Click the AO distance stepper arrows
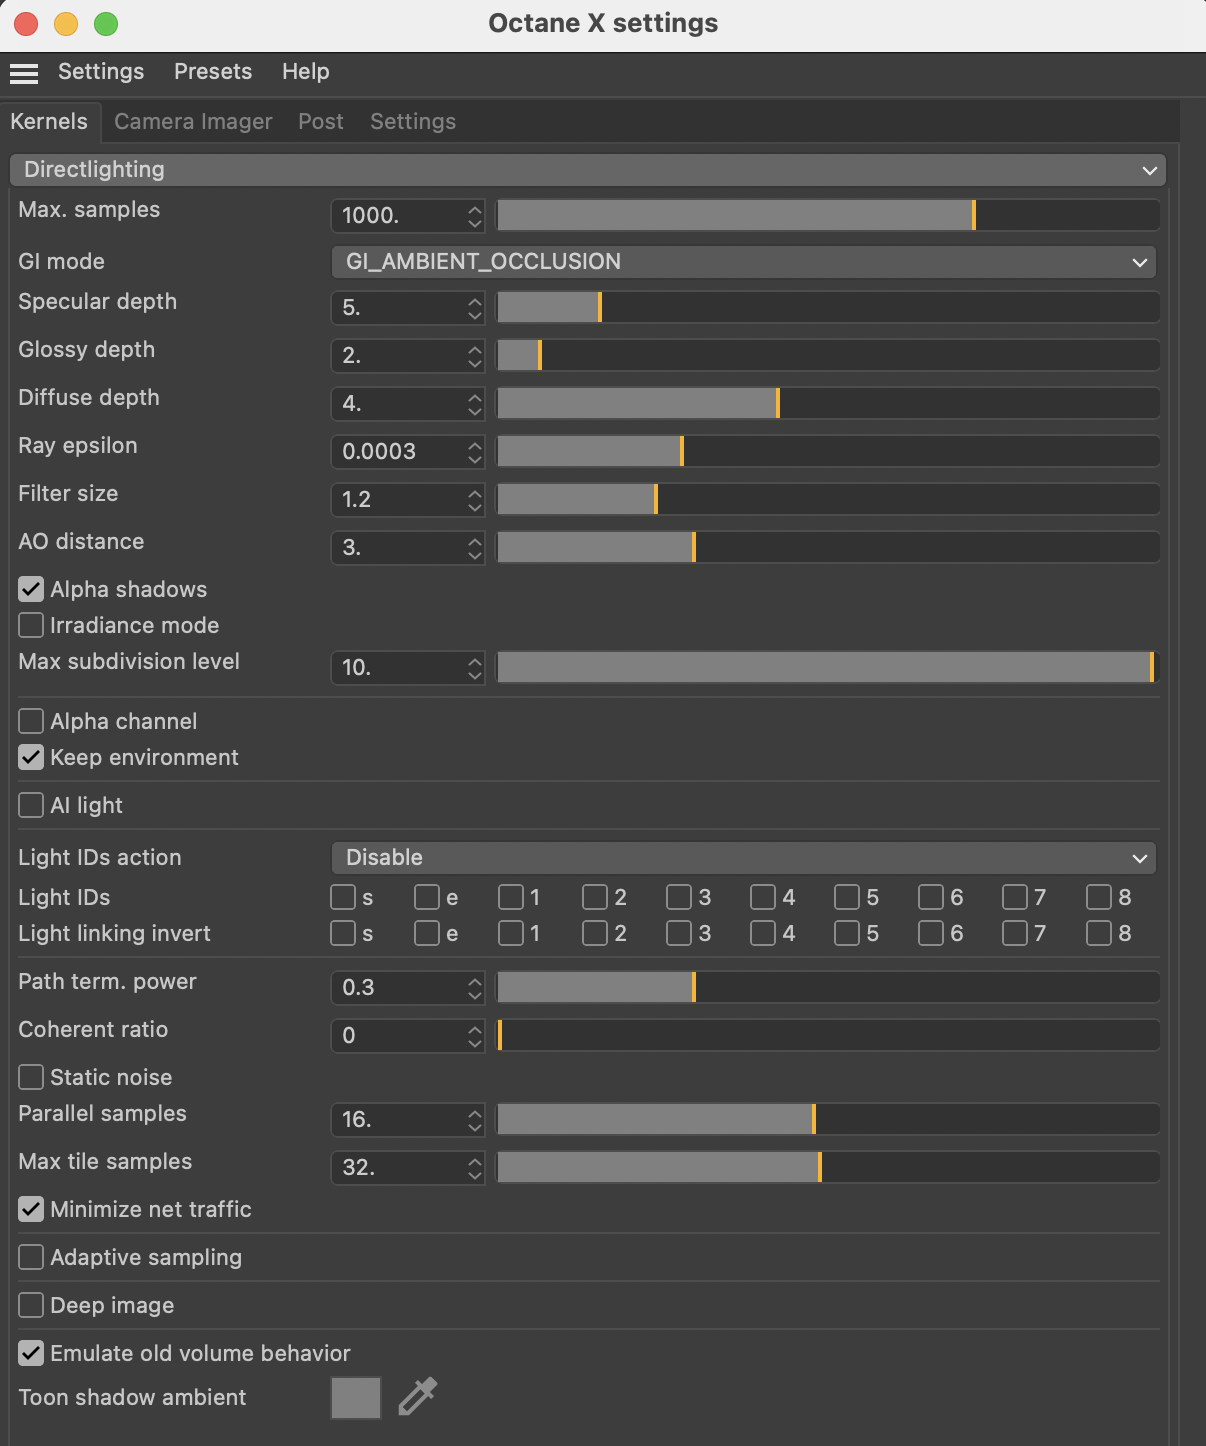 pyautogui.click(x=475, y=547)
